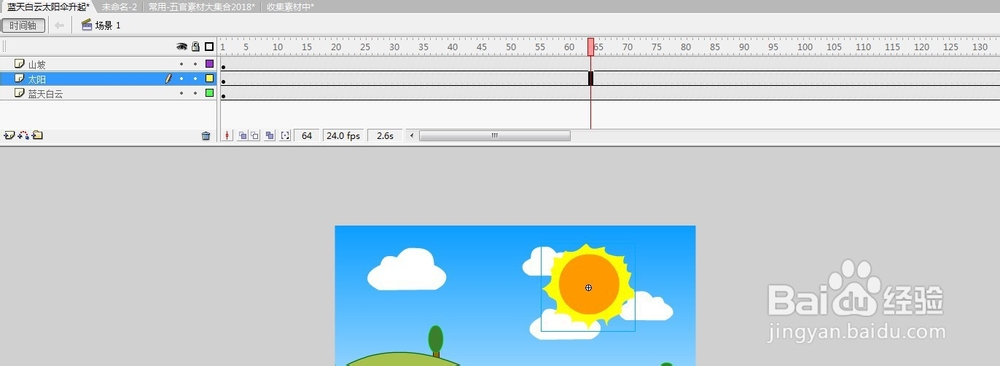Click the timeline scrollbar left arrow
Image resolution: width=1000 pixels, height=366 pixels.
tap(412, 136)
